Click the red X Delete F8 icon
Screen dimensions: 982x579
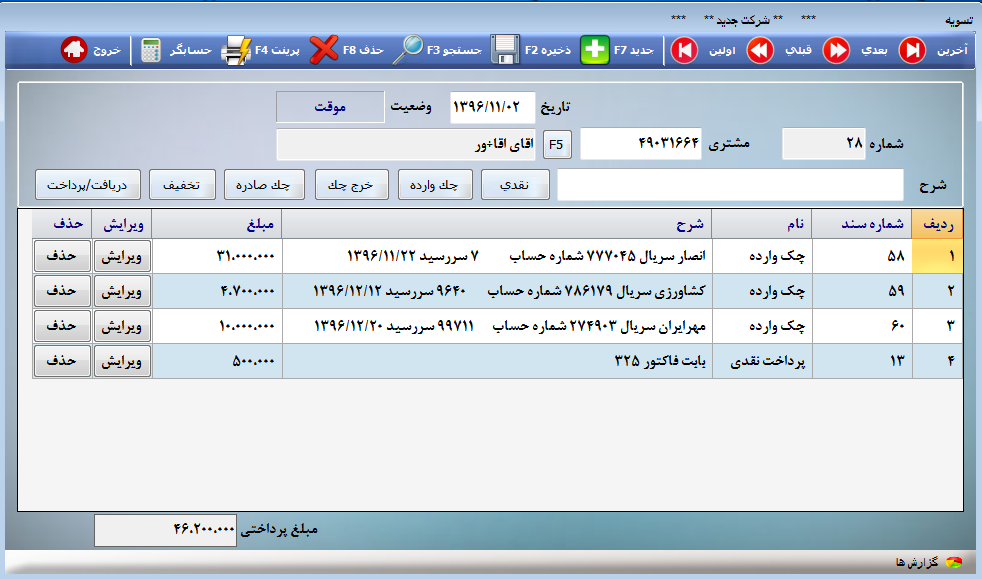tap(324, 50)
